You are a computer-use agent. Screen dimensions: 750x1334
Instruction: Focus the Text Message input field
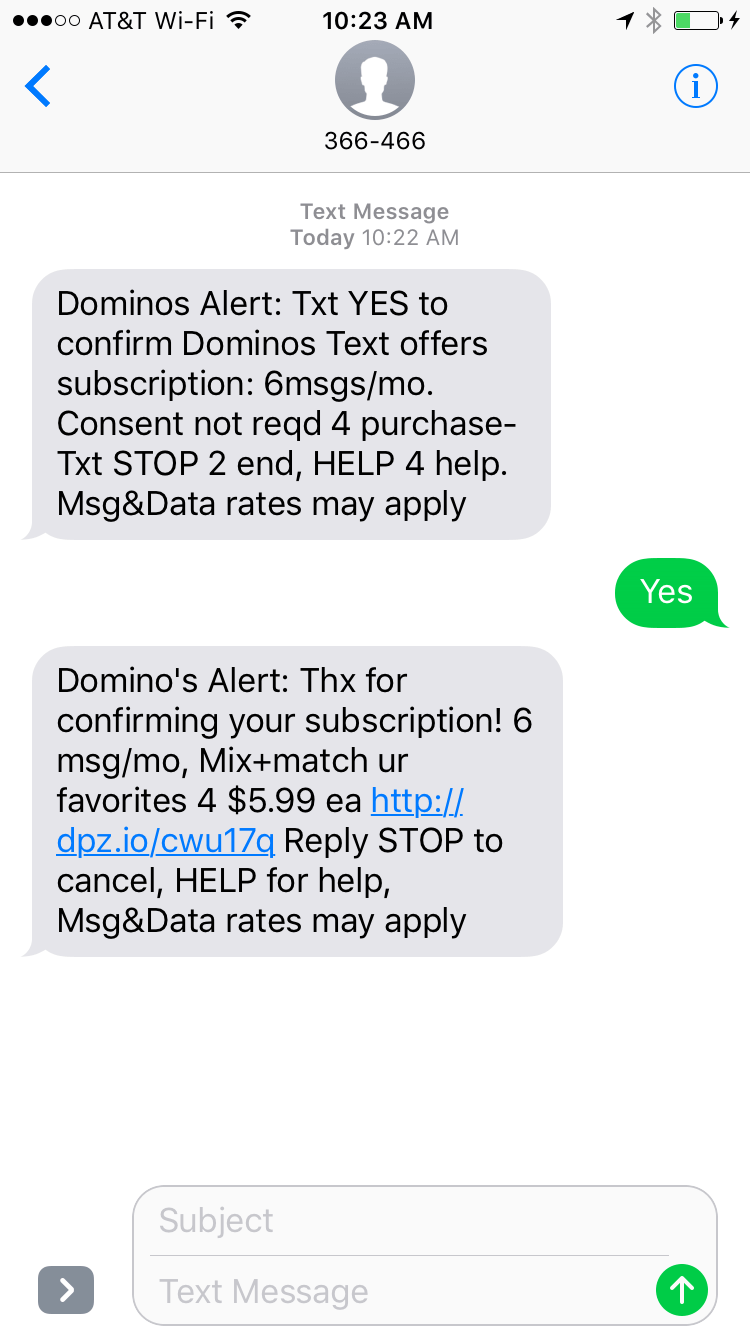(400, 1291)
